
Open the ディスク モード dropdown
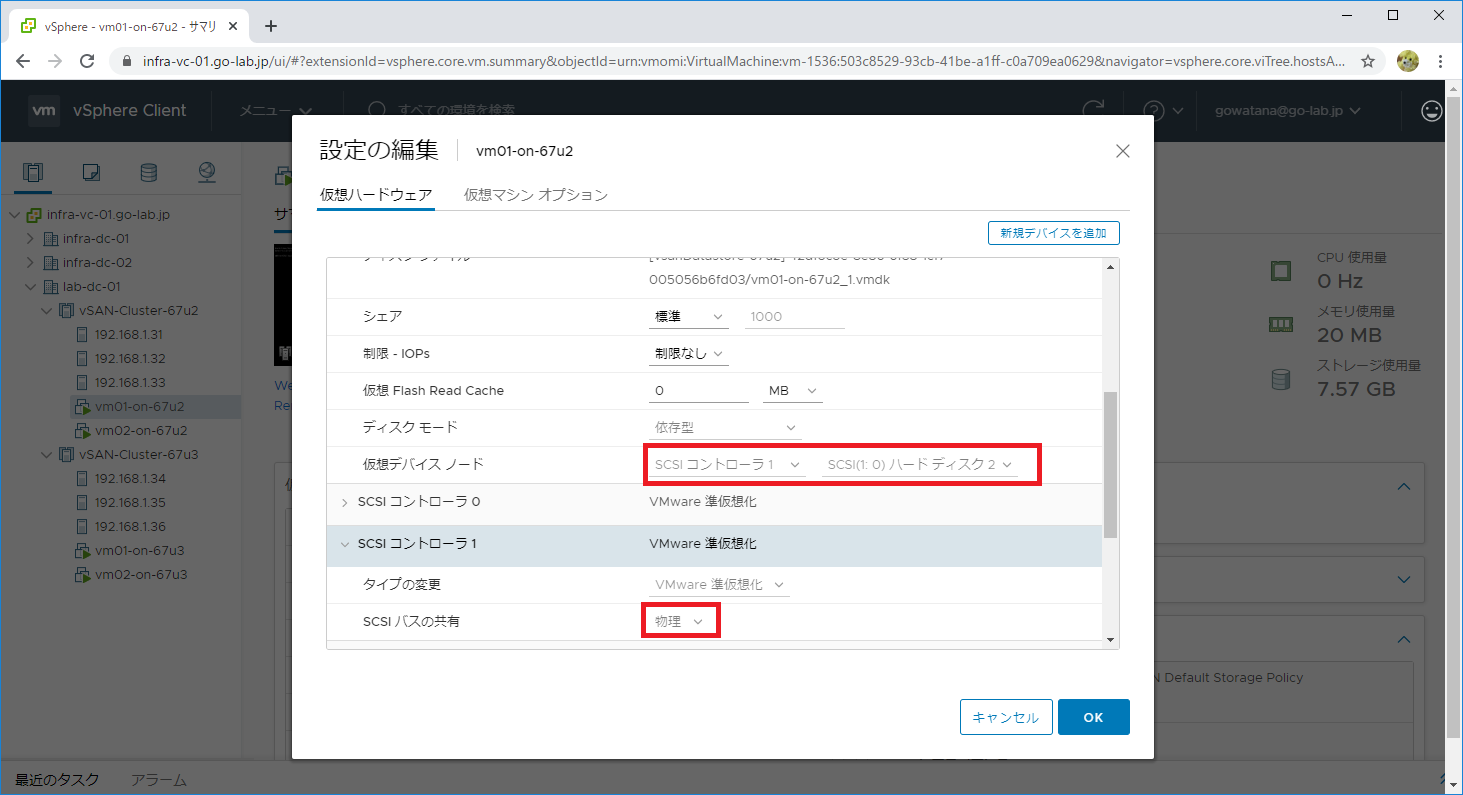726,427
